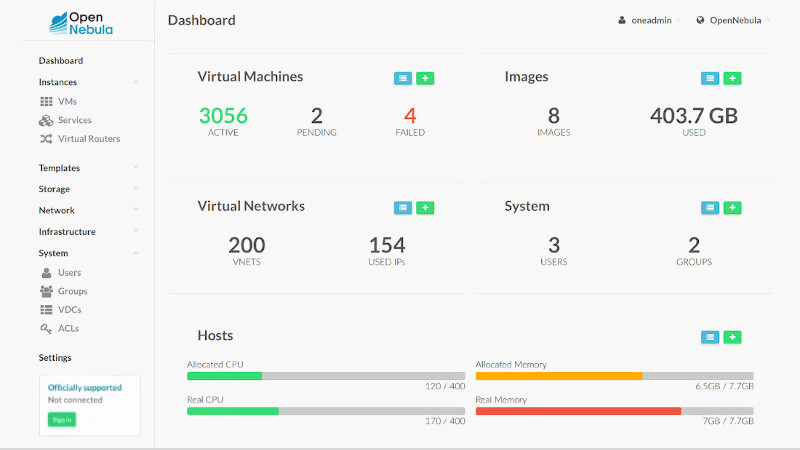Click the 4 FAILED VMs count

click(x=410, y=121)
